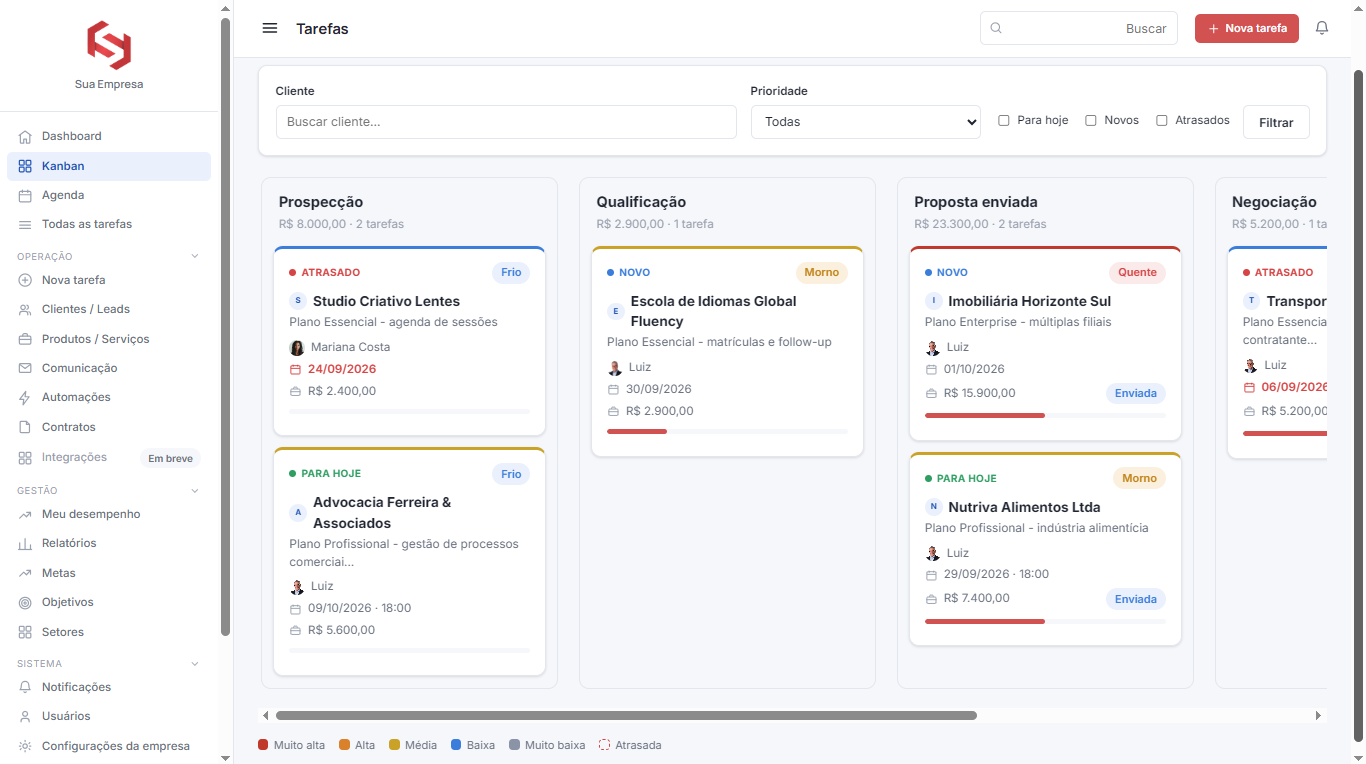Click the Comunicação envelope icon
This screenshot has width=1366, height=764.
tap(25, 368)
